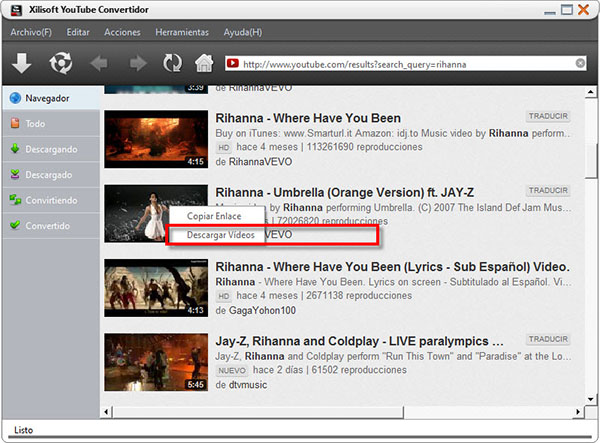Select the Convirtiendo sidebar tab
The width and height of the screenshot is (600, 443).
pos(51,200)
